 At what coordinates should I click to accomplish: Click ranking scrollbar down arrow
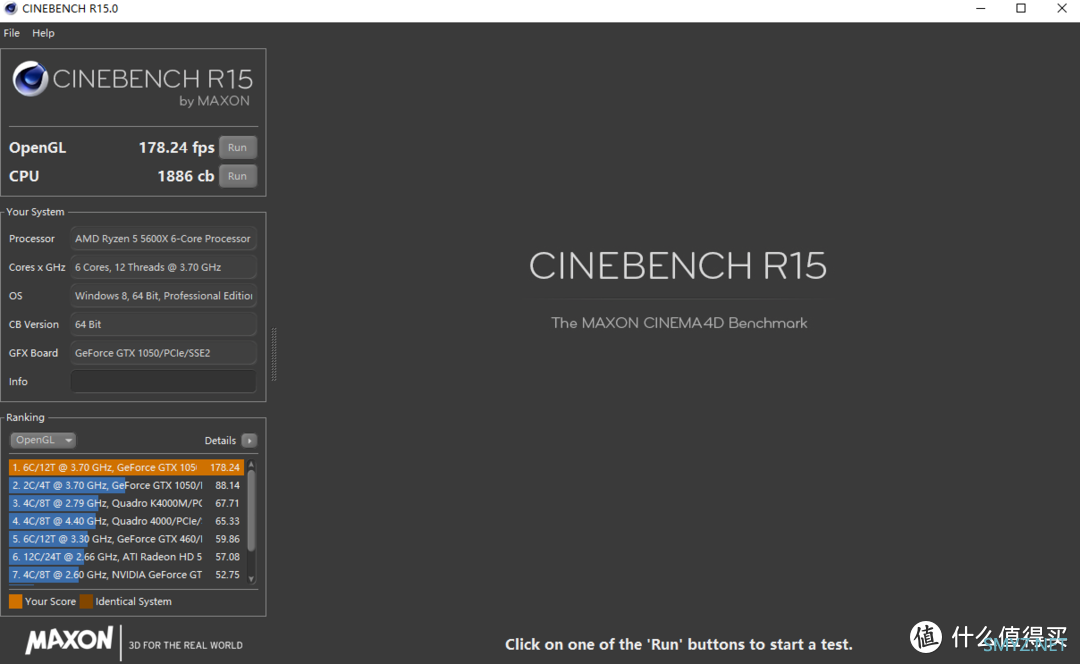(251, 579)
